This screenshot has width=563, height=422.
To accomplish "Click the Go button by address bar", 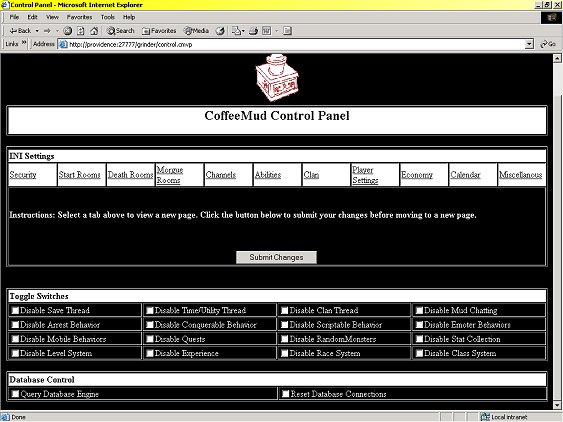I will coord(548,44).
